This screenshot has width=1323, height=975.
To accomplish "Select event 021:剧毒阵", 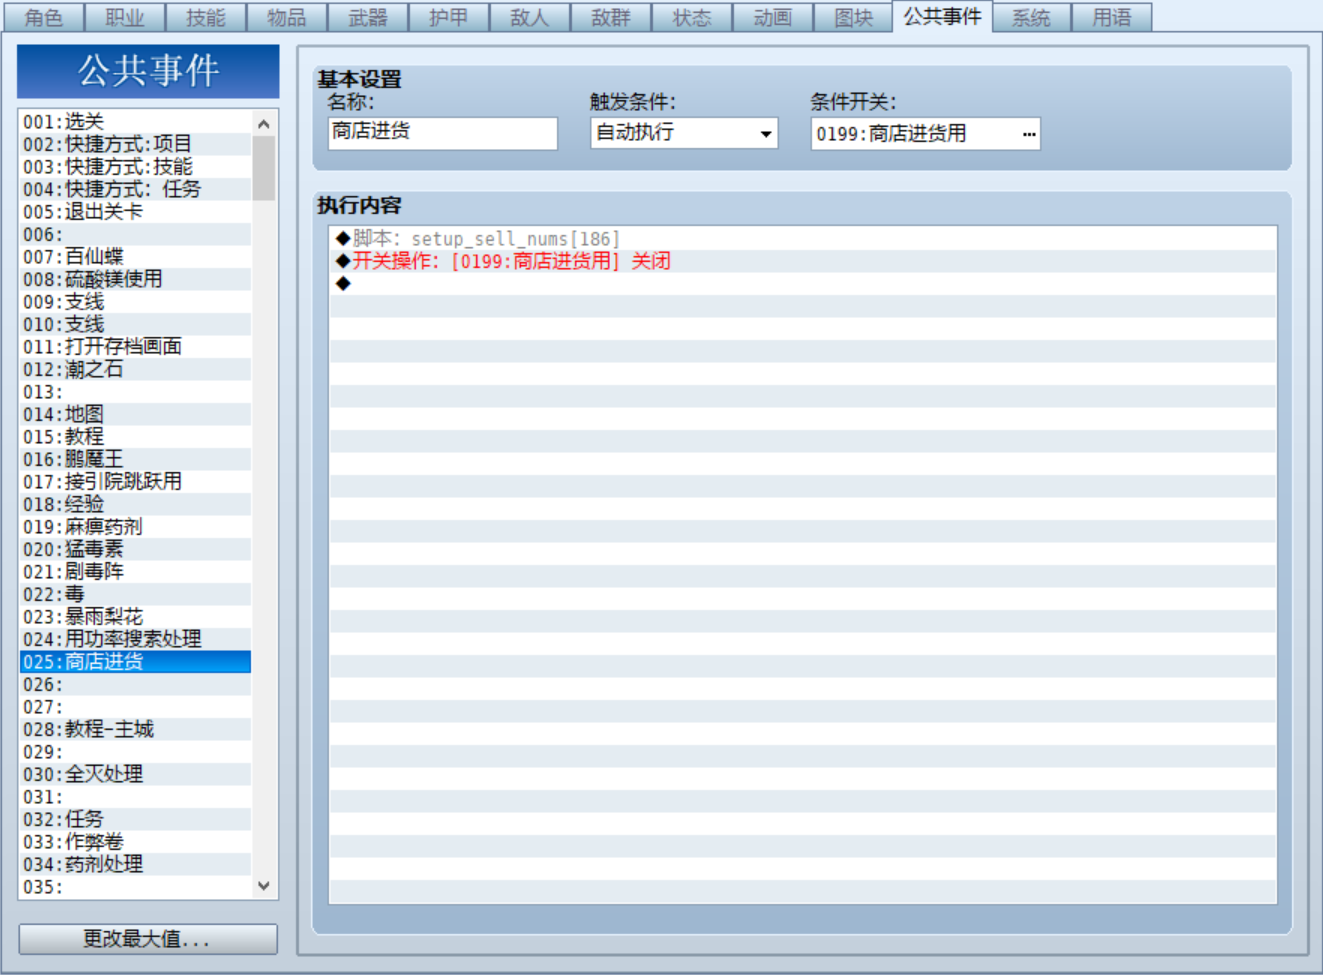I will tap(135, 572).
